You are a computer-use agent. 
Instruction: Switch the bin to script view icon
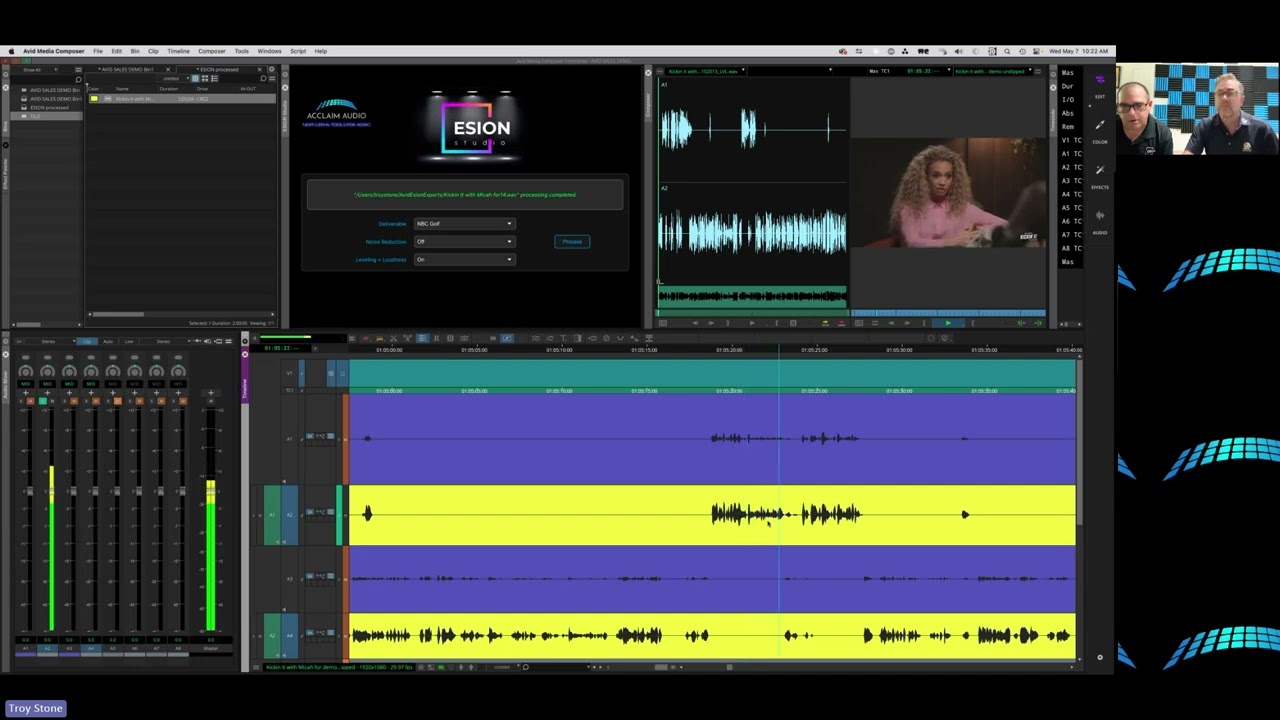(214, 79)
